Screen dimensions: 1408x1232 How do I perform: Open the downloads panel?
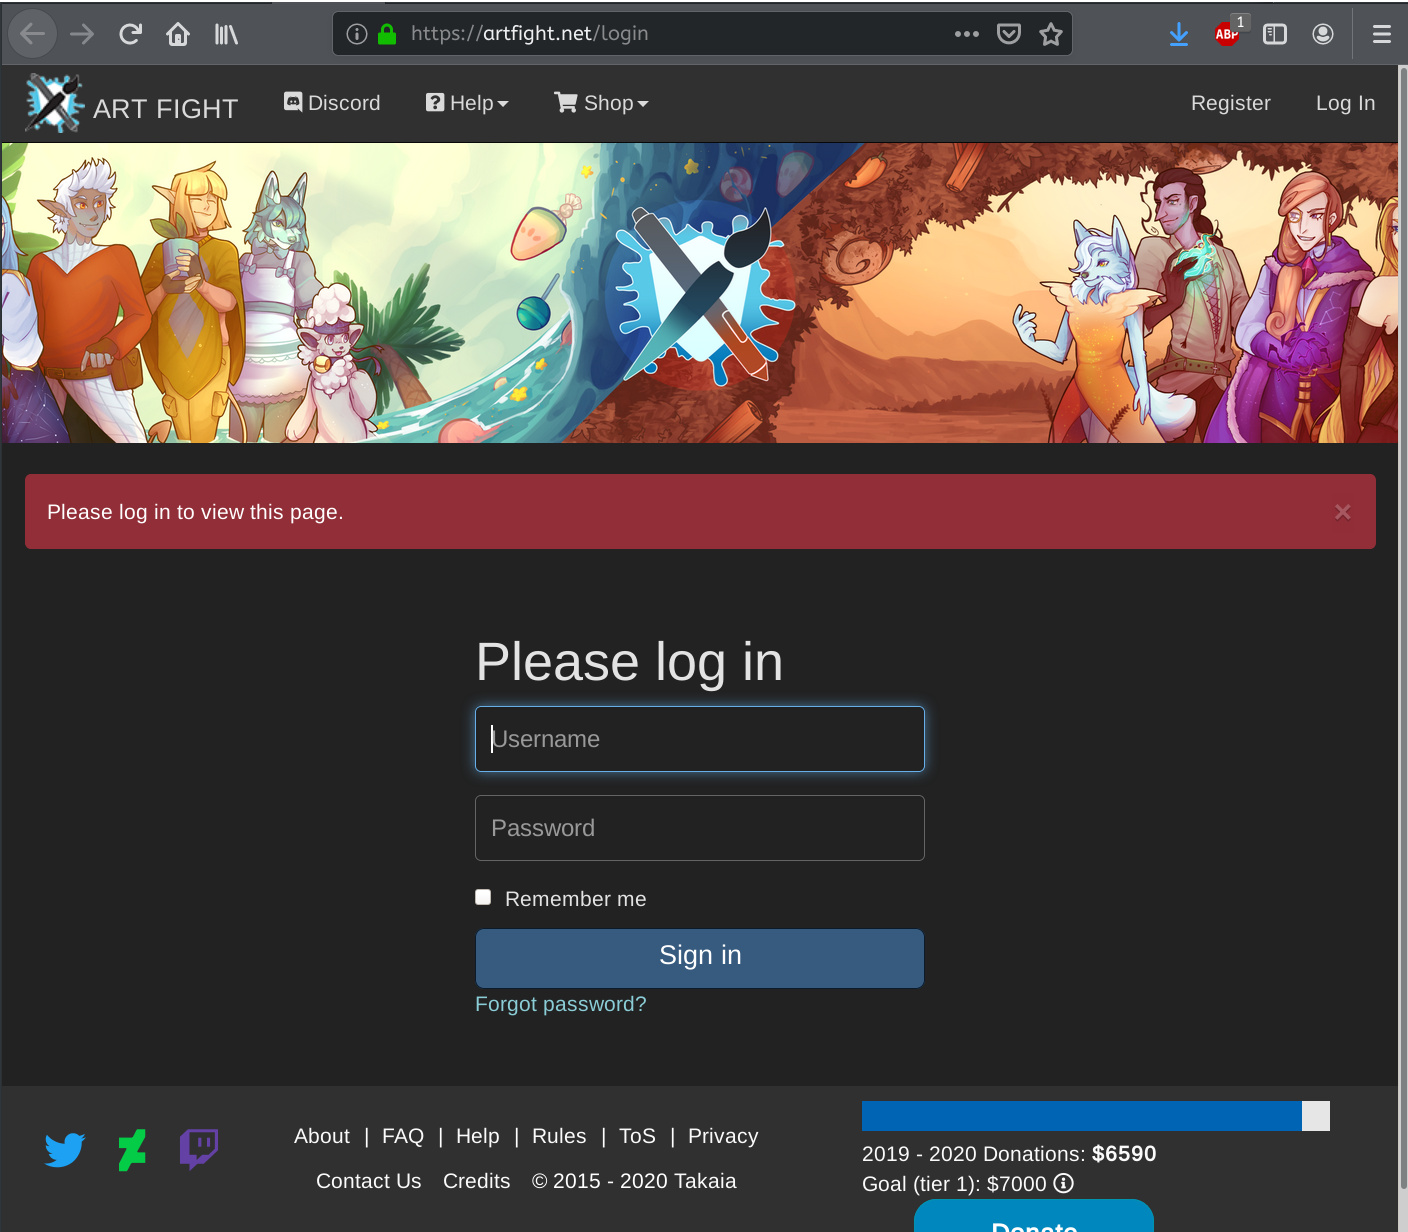(1179, 34)
